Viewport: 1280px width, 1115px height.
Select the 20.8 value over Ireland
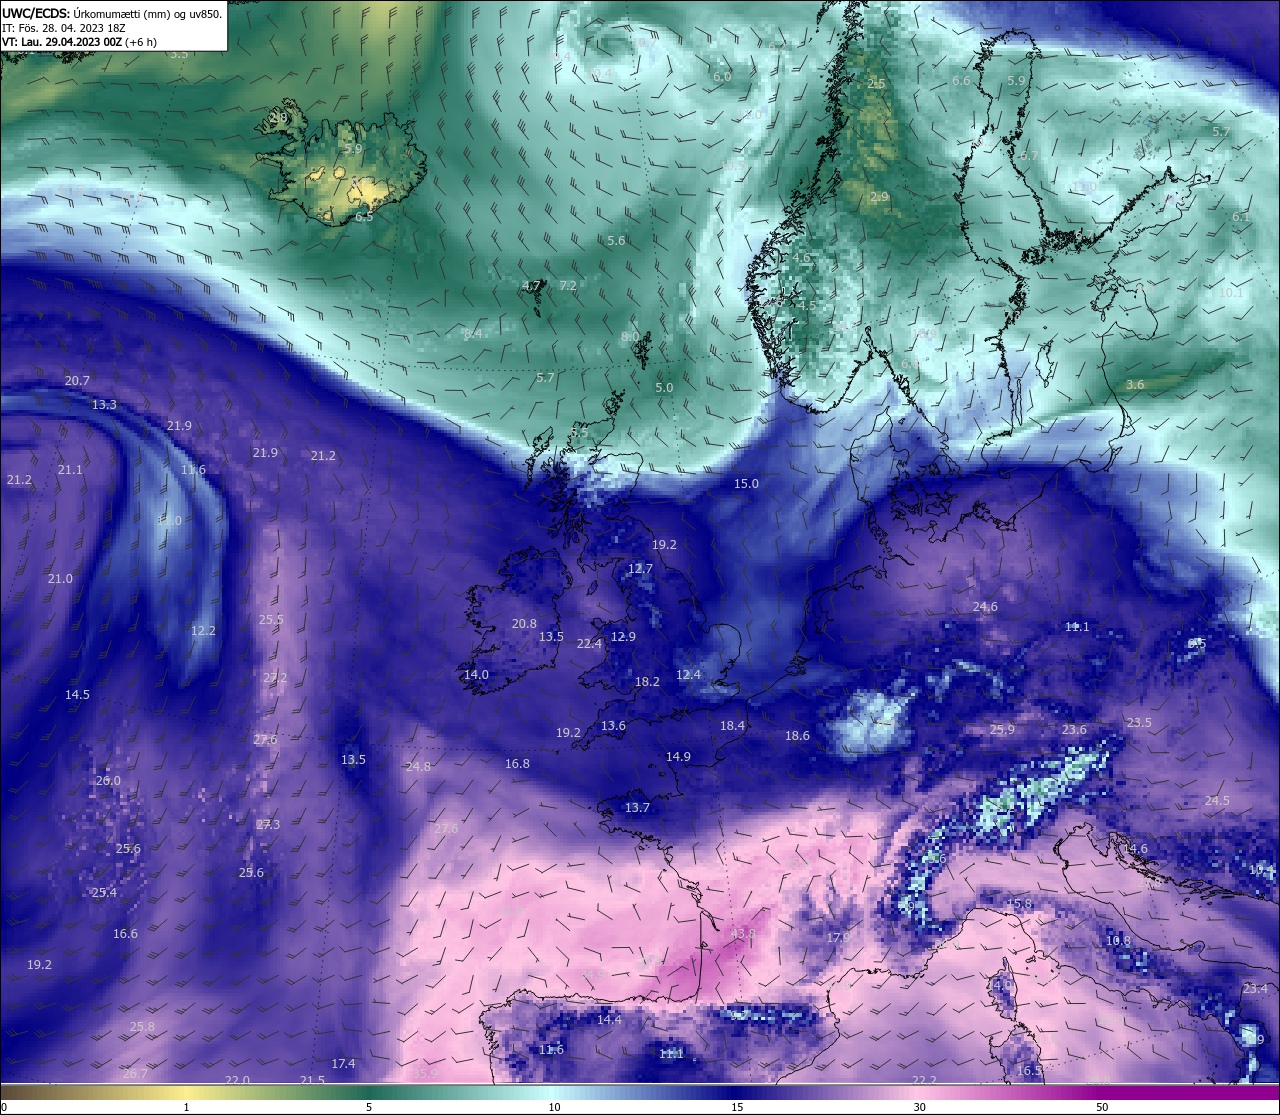click(x=524, y=623)
